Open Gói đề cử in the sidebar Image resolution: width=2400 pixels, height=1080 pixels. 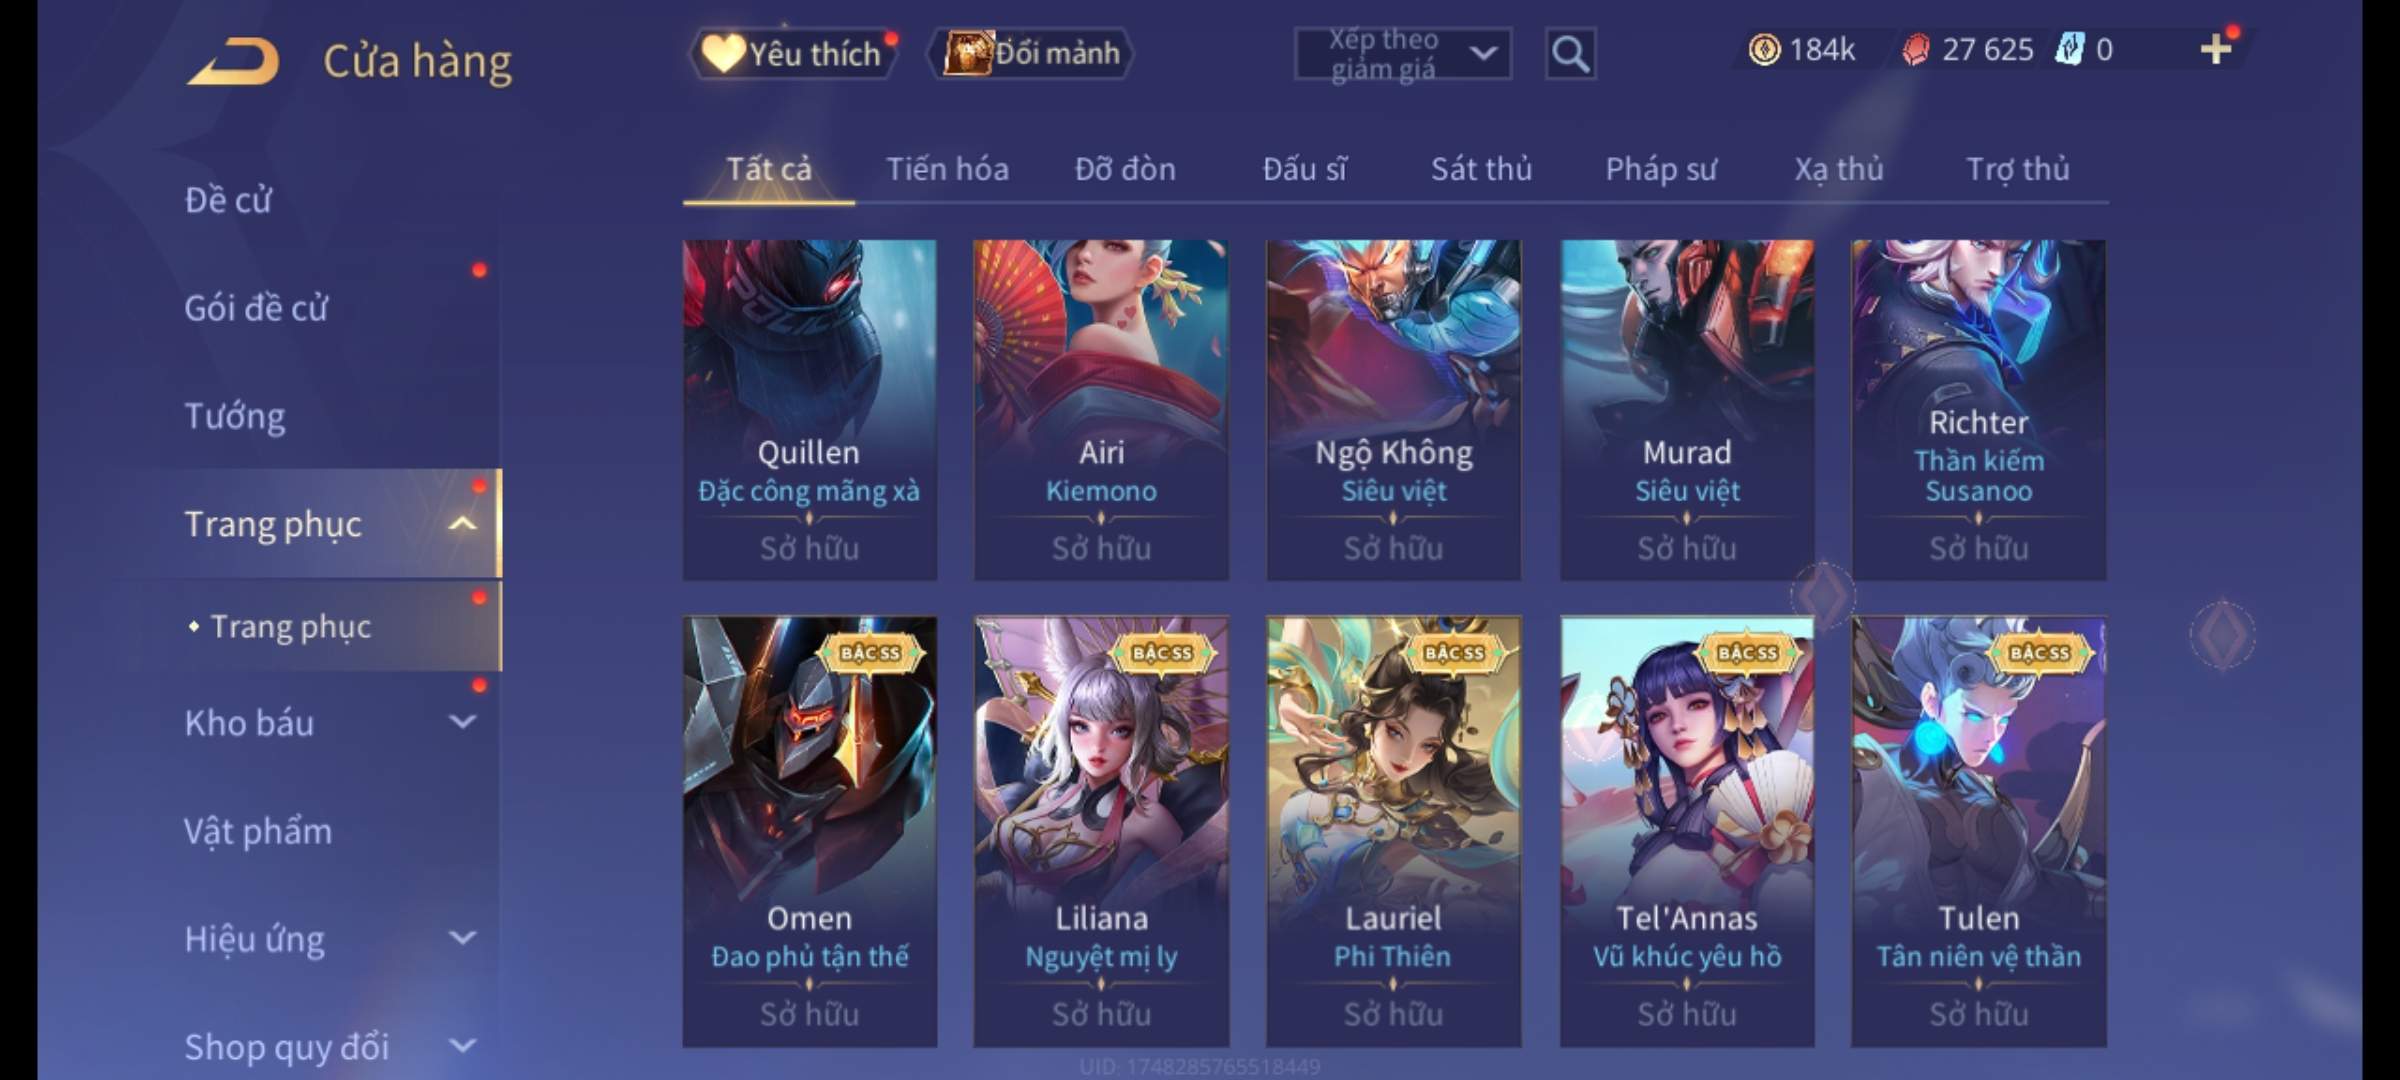[x=256, y=308]
